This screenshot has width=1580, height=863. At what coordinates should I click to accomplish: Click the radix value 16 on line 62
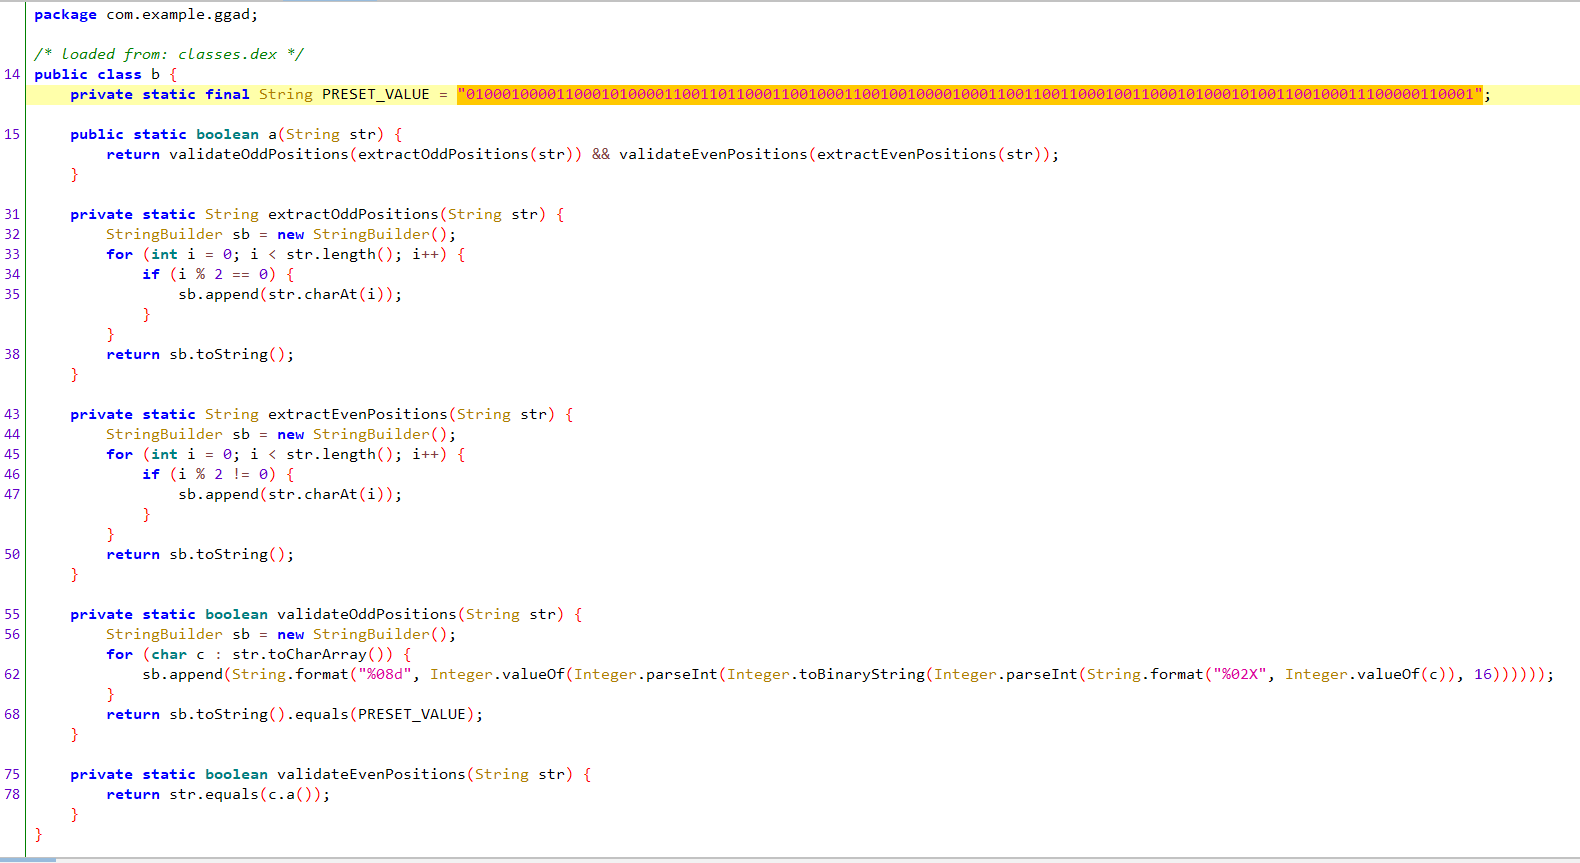pos(1483,675)
